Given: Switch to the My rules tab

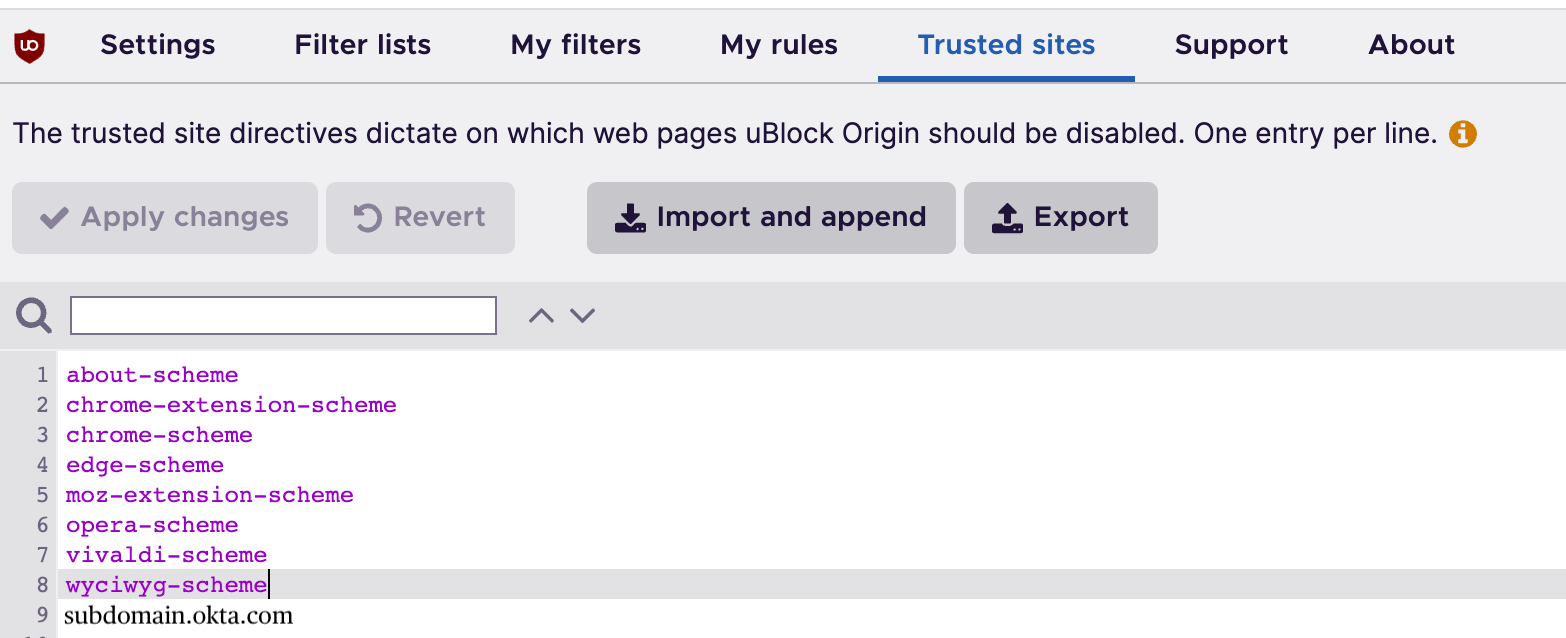Looking at the screenshot, I should coord(778,44).
